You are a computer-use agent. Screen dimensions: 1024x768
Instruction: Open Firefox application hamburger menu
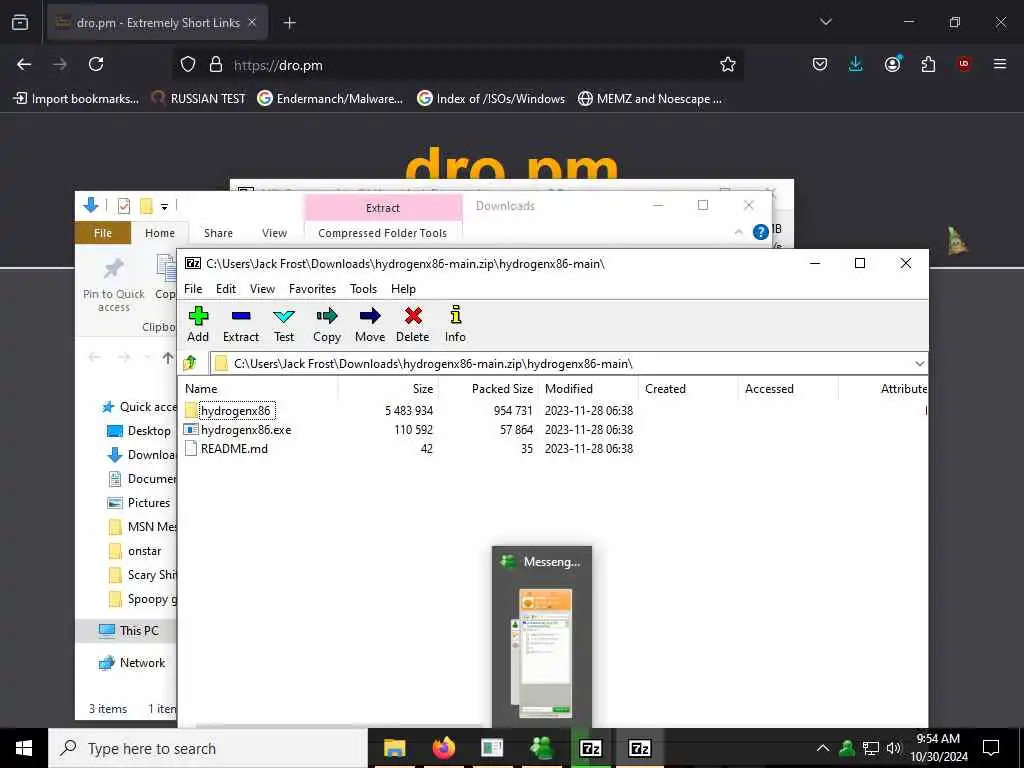[1000, 64]
